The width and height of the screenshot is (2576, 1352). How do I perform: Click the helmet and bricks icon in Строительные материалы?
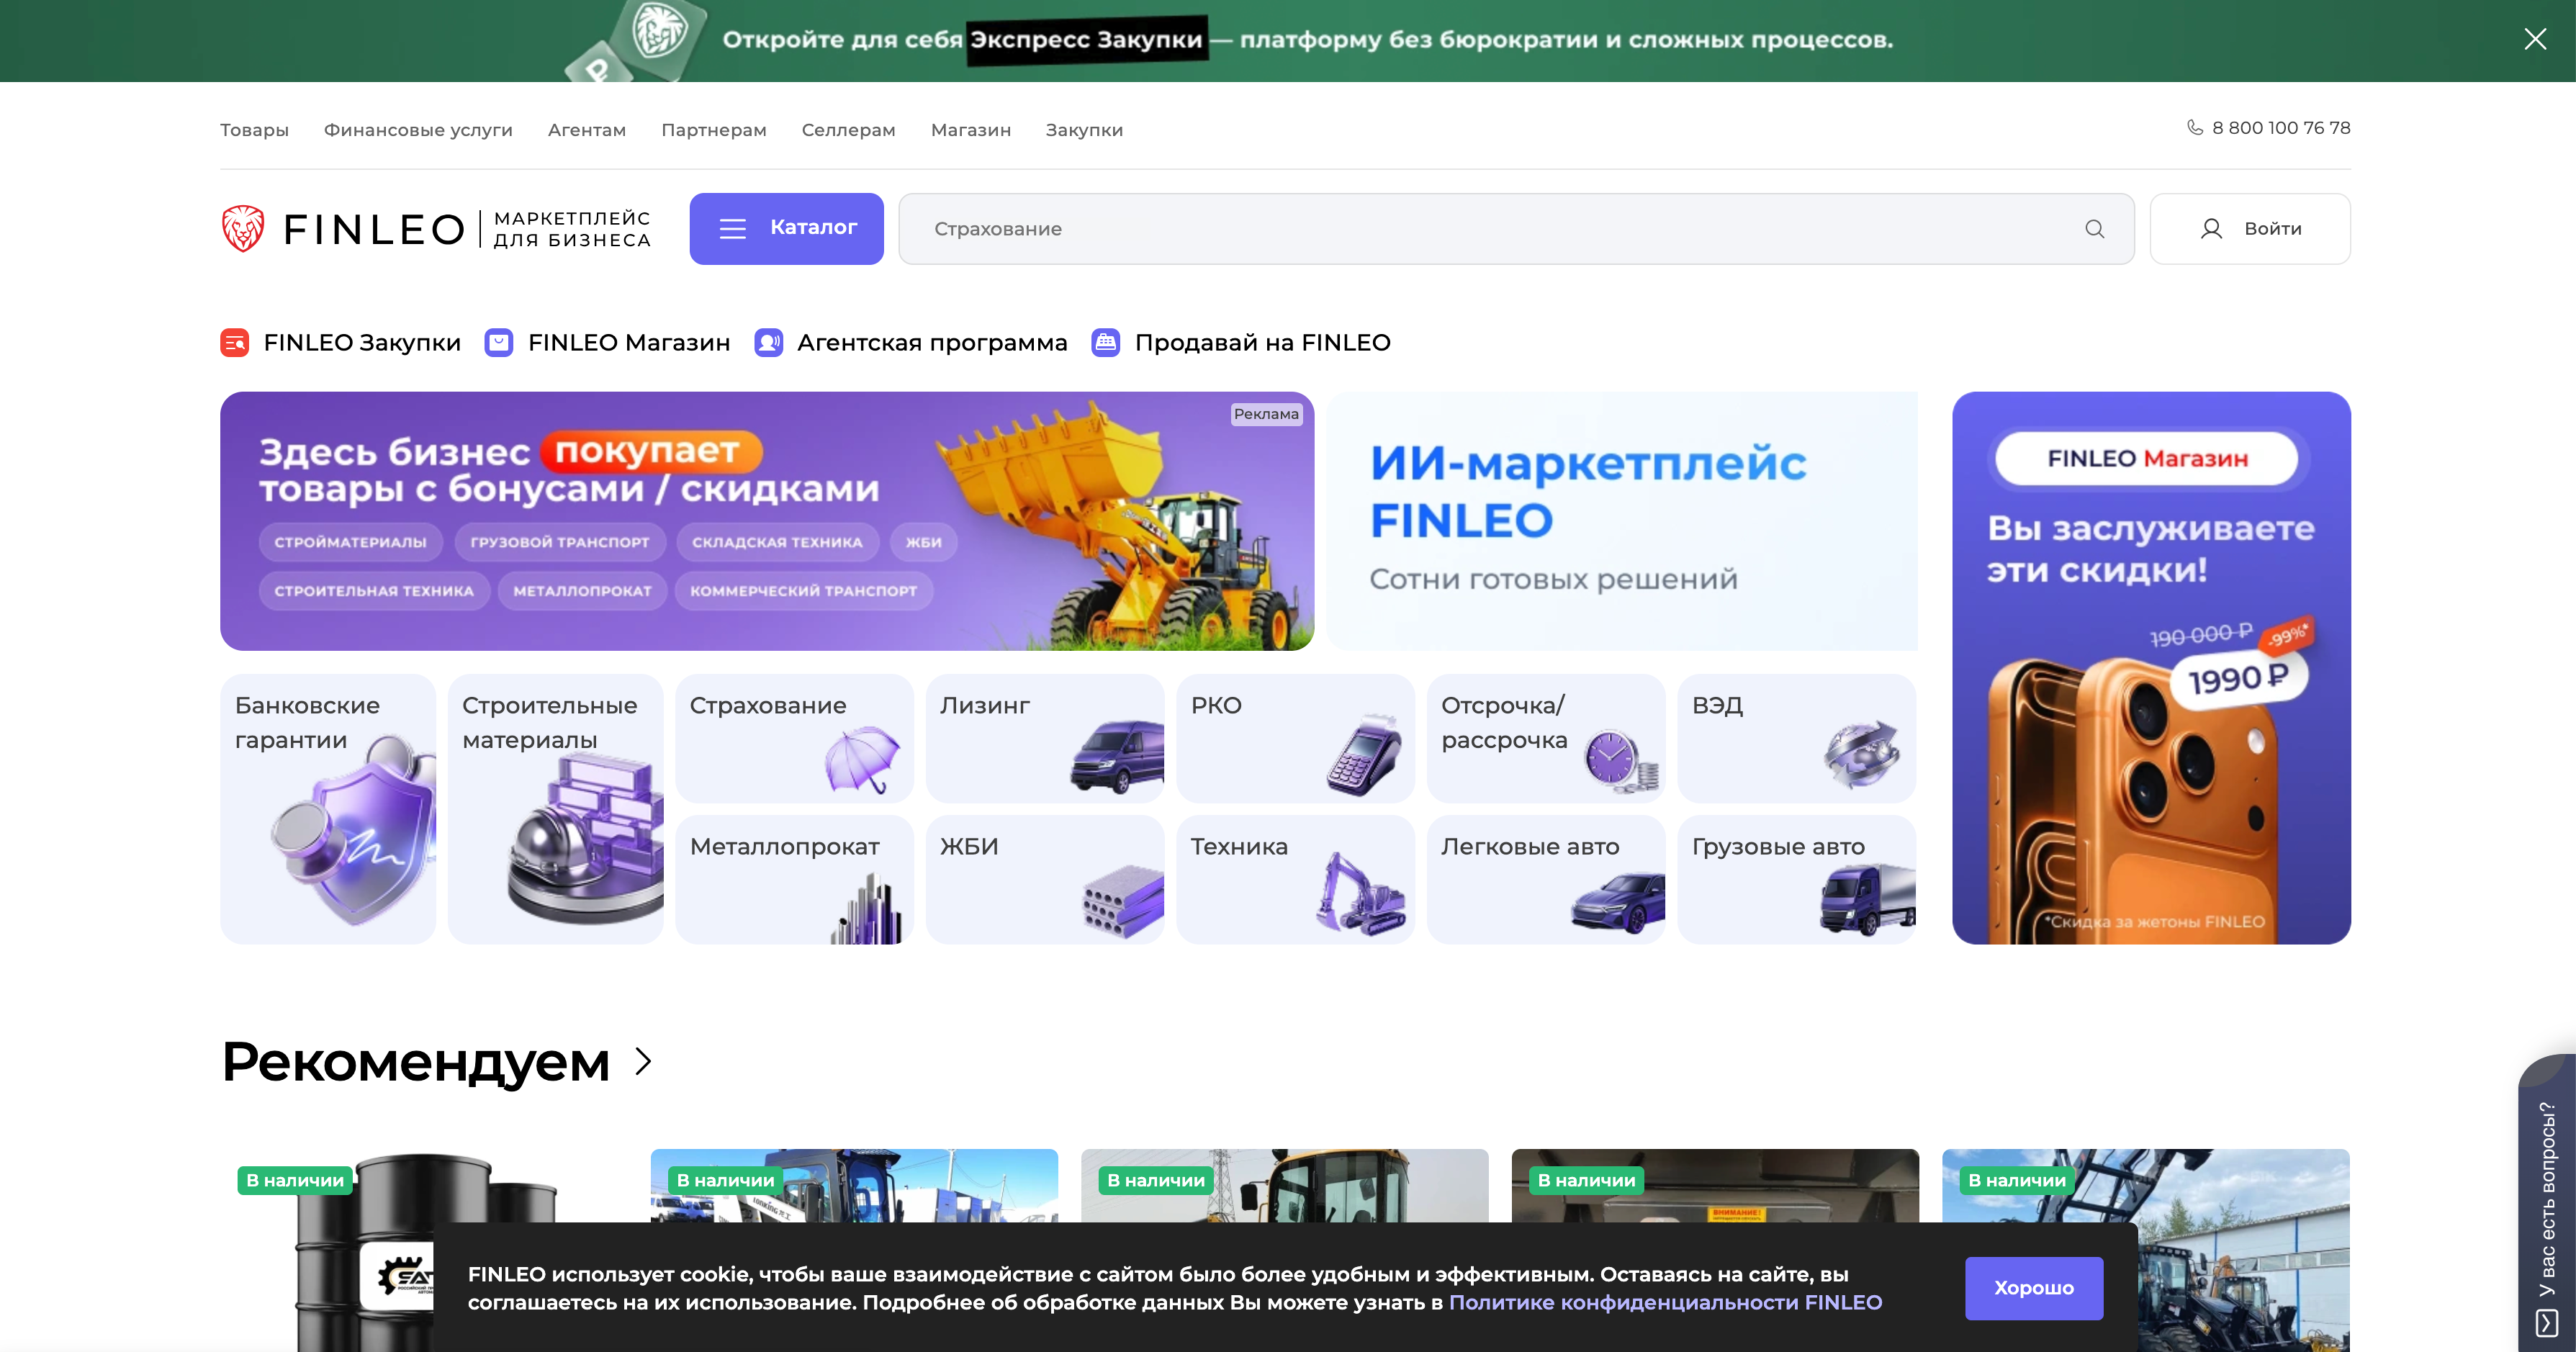pyautogui.click(x=586, y=838)
